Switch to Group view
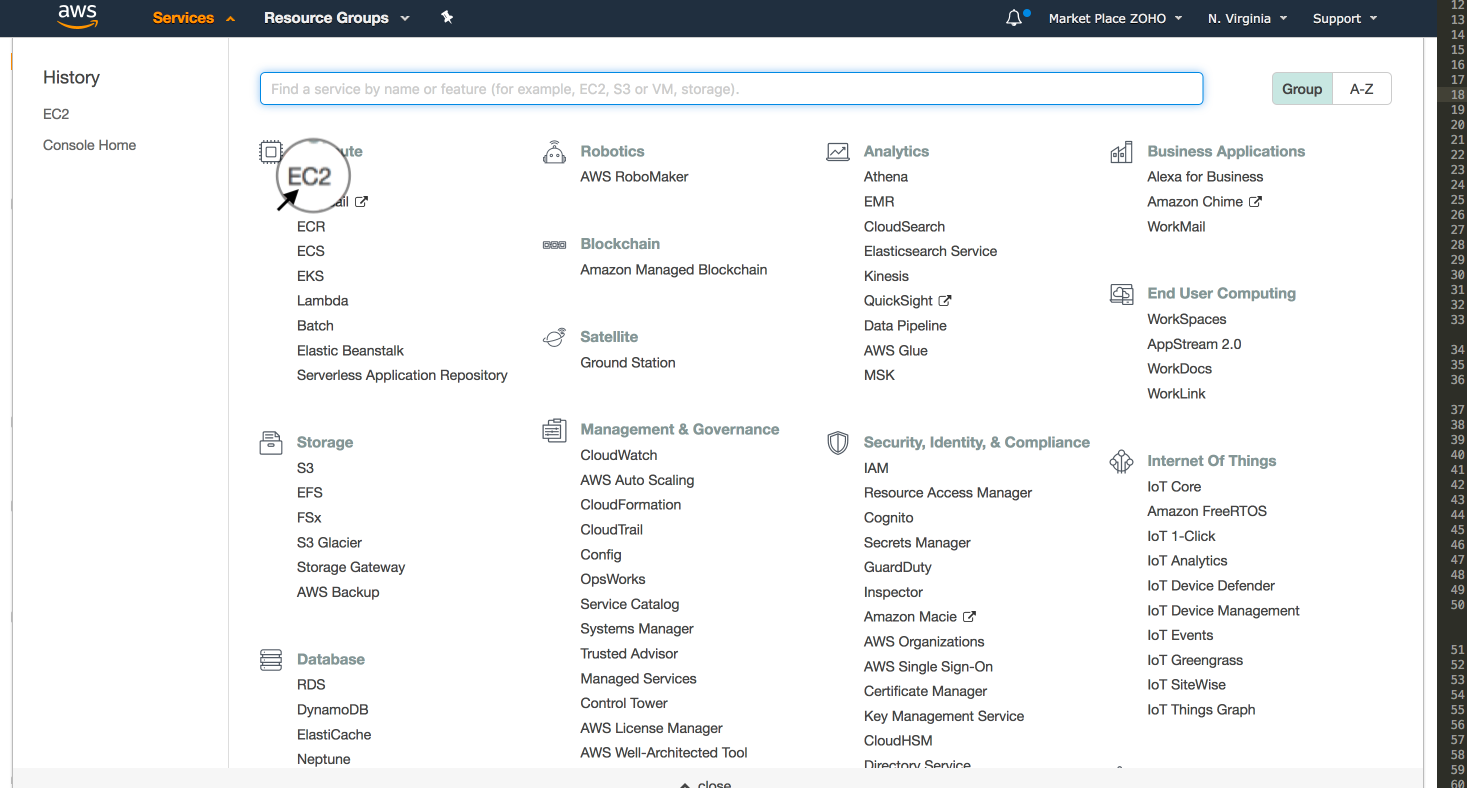Viewport: 1467px width, 788px height. (1302, 89)
